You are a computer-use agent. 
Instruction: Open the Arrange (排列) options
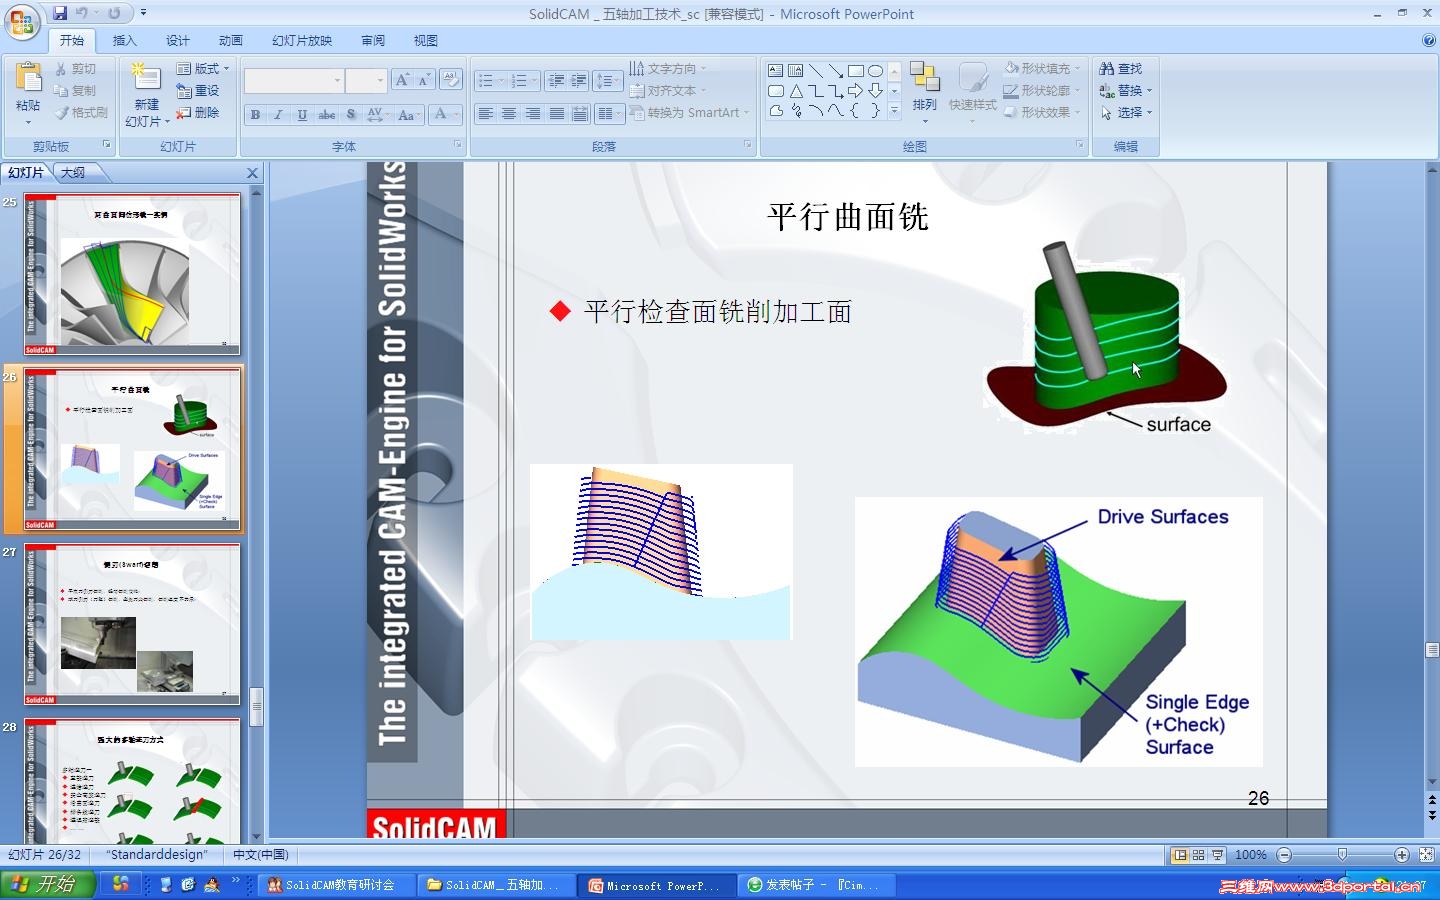click(x=925, y=93)
